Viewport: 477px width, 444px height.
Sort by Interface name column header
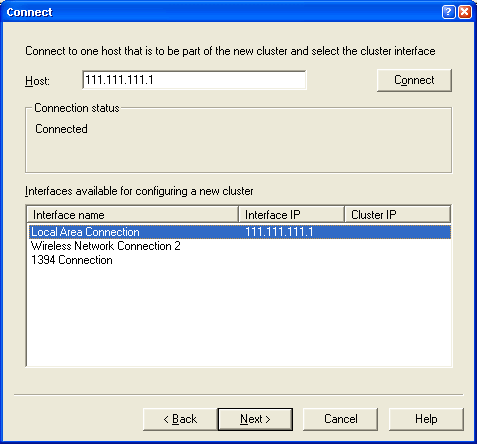click(x=132, y=215)
